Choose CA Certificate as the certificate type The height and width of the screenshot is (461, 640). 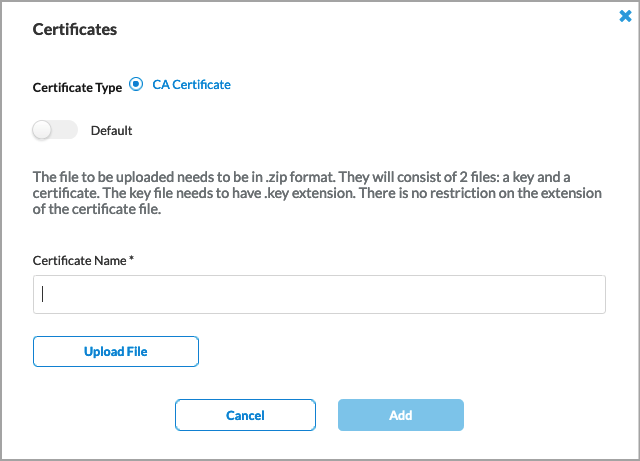click(x=136, y=85)
